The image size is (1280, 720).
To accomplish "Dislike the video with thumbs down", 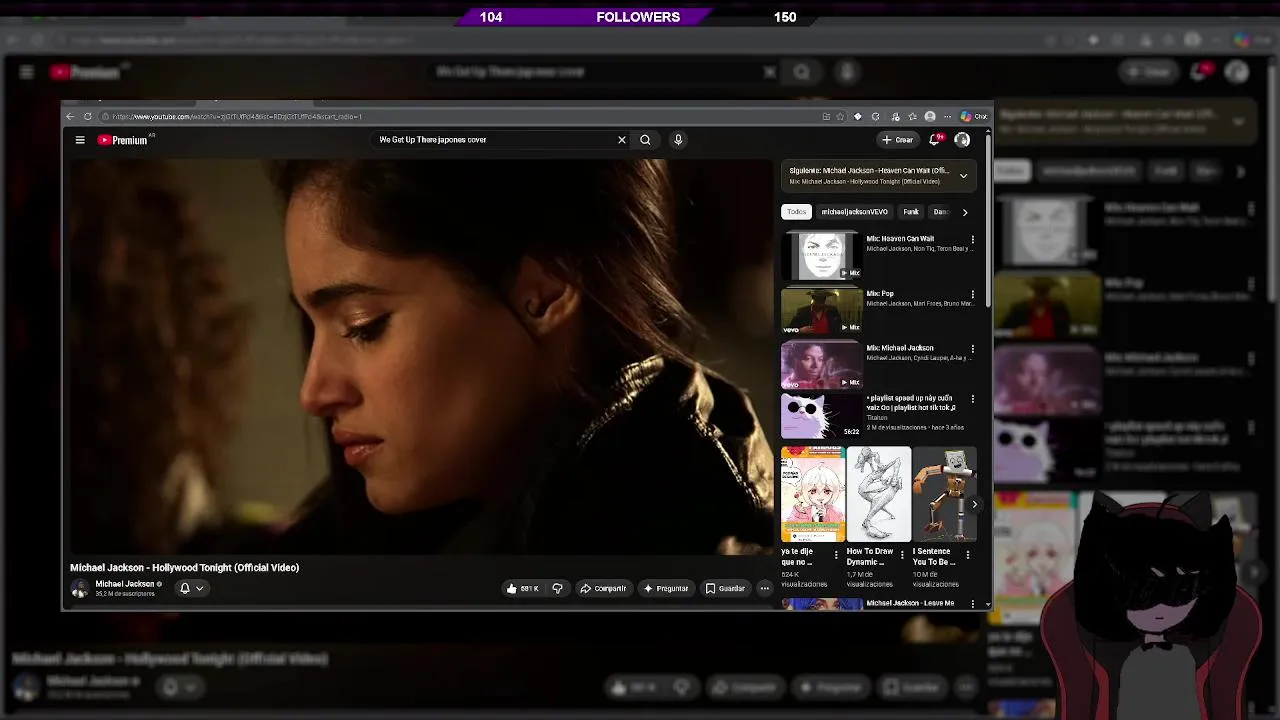I will [x=558, y=588].
